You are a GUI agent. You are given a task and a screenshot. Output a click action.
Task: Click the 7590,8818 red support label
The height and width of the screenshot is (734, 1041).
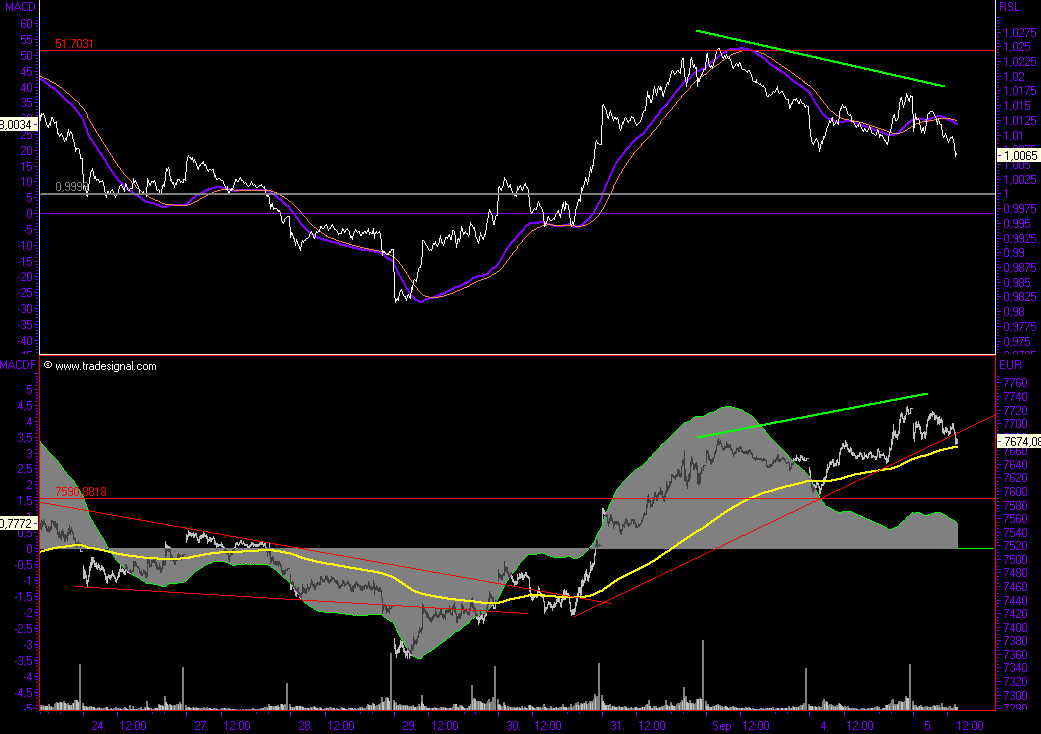pos(81,492)
